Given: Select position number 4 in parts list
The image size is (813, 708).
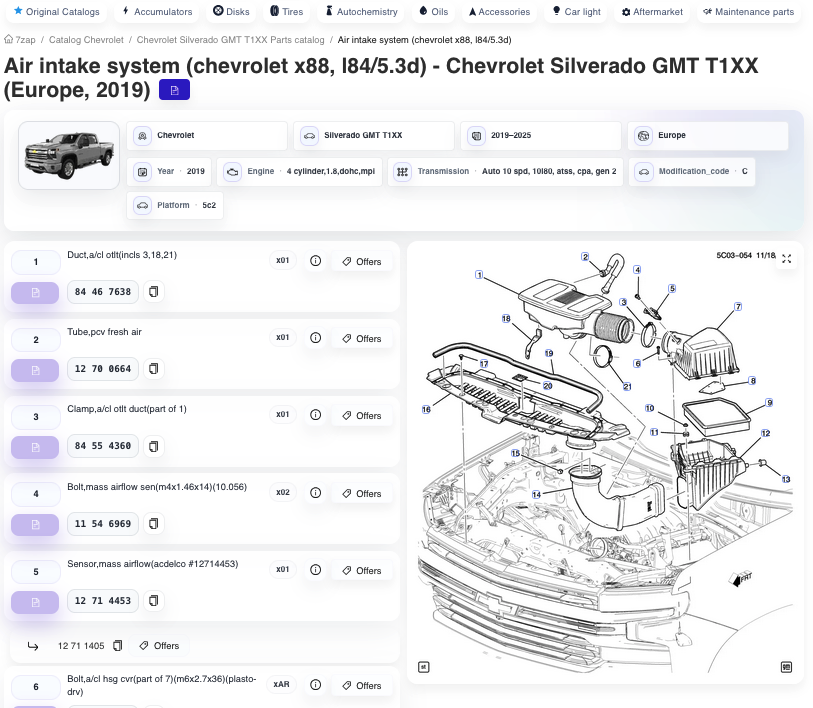Looking at the screenshot, I should pos(36,494).
